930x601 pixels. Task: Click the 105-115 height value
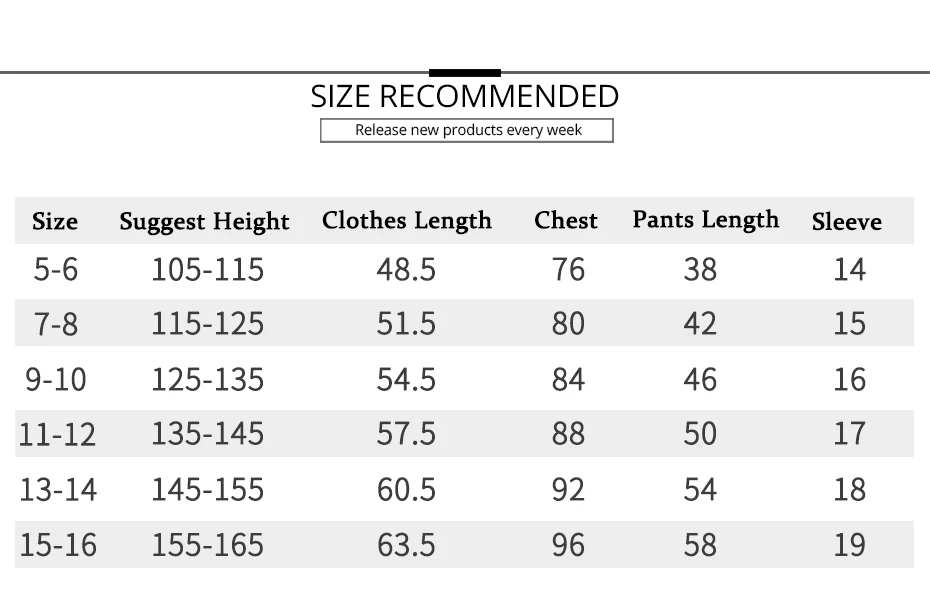point(208,269)
